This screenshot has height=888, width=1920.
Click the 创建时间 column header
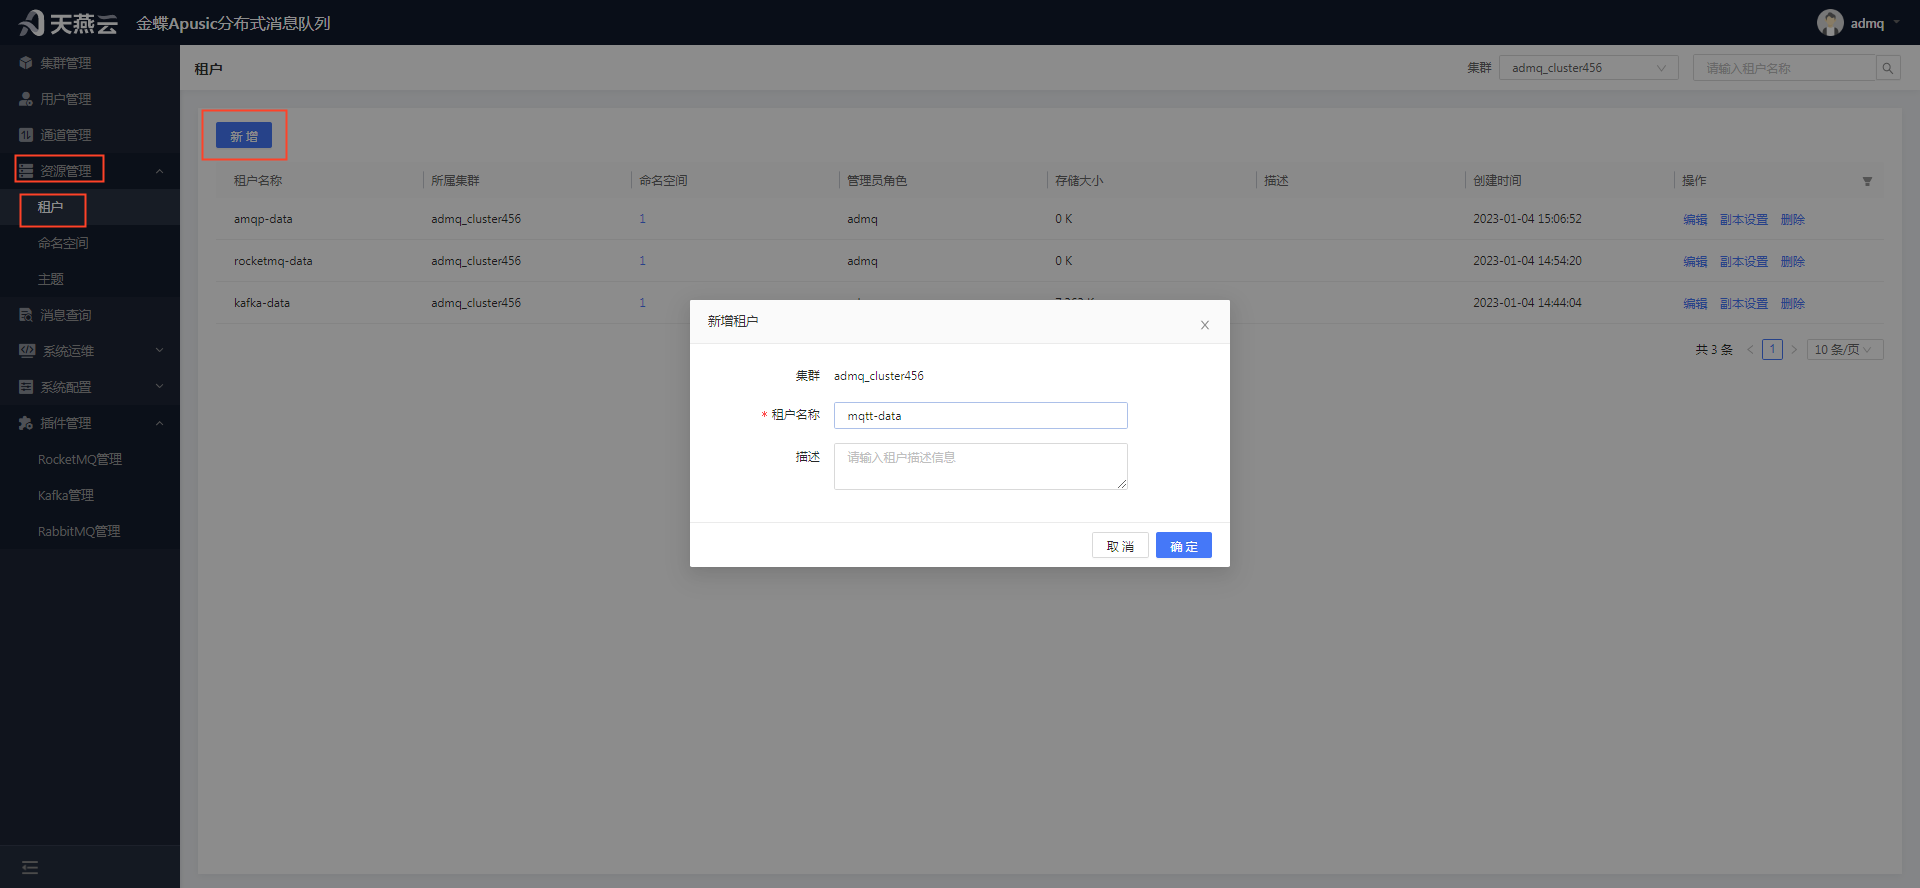point(1497,181)
